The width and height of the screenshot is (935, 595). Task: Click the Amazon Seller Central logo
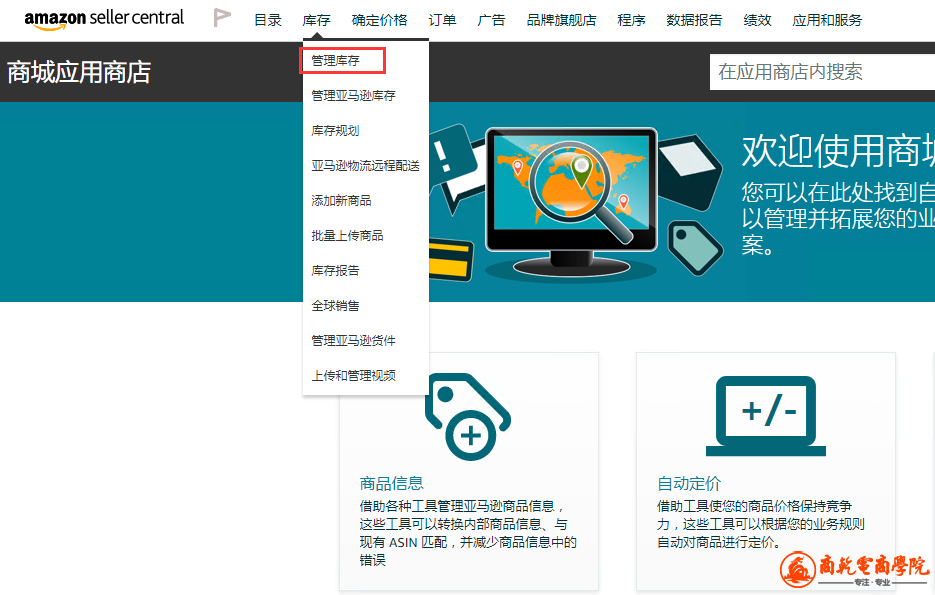click(104, 19)
